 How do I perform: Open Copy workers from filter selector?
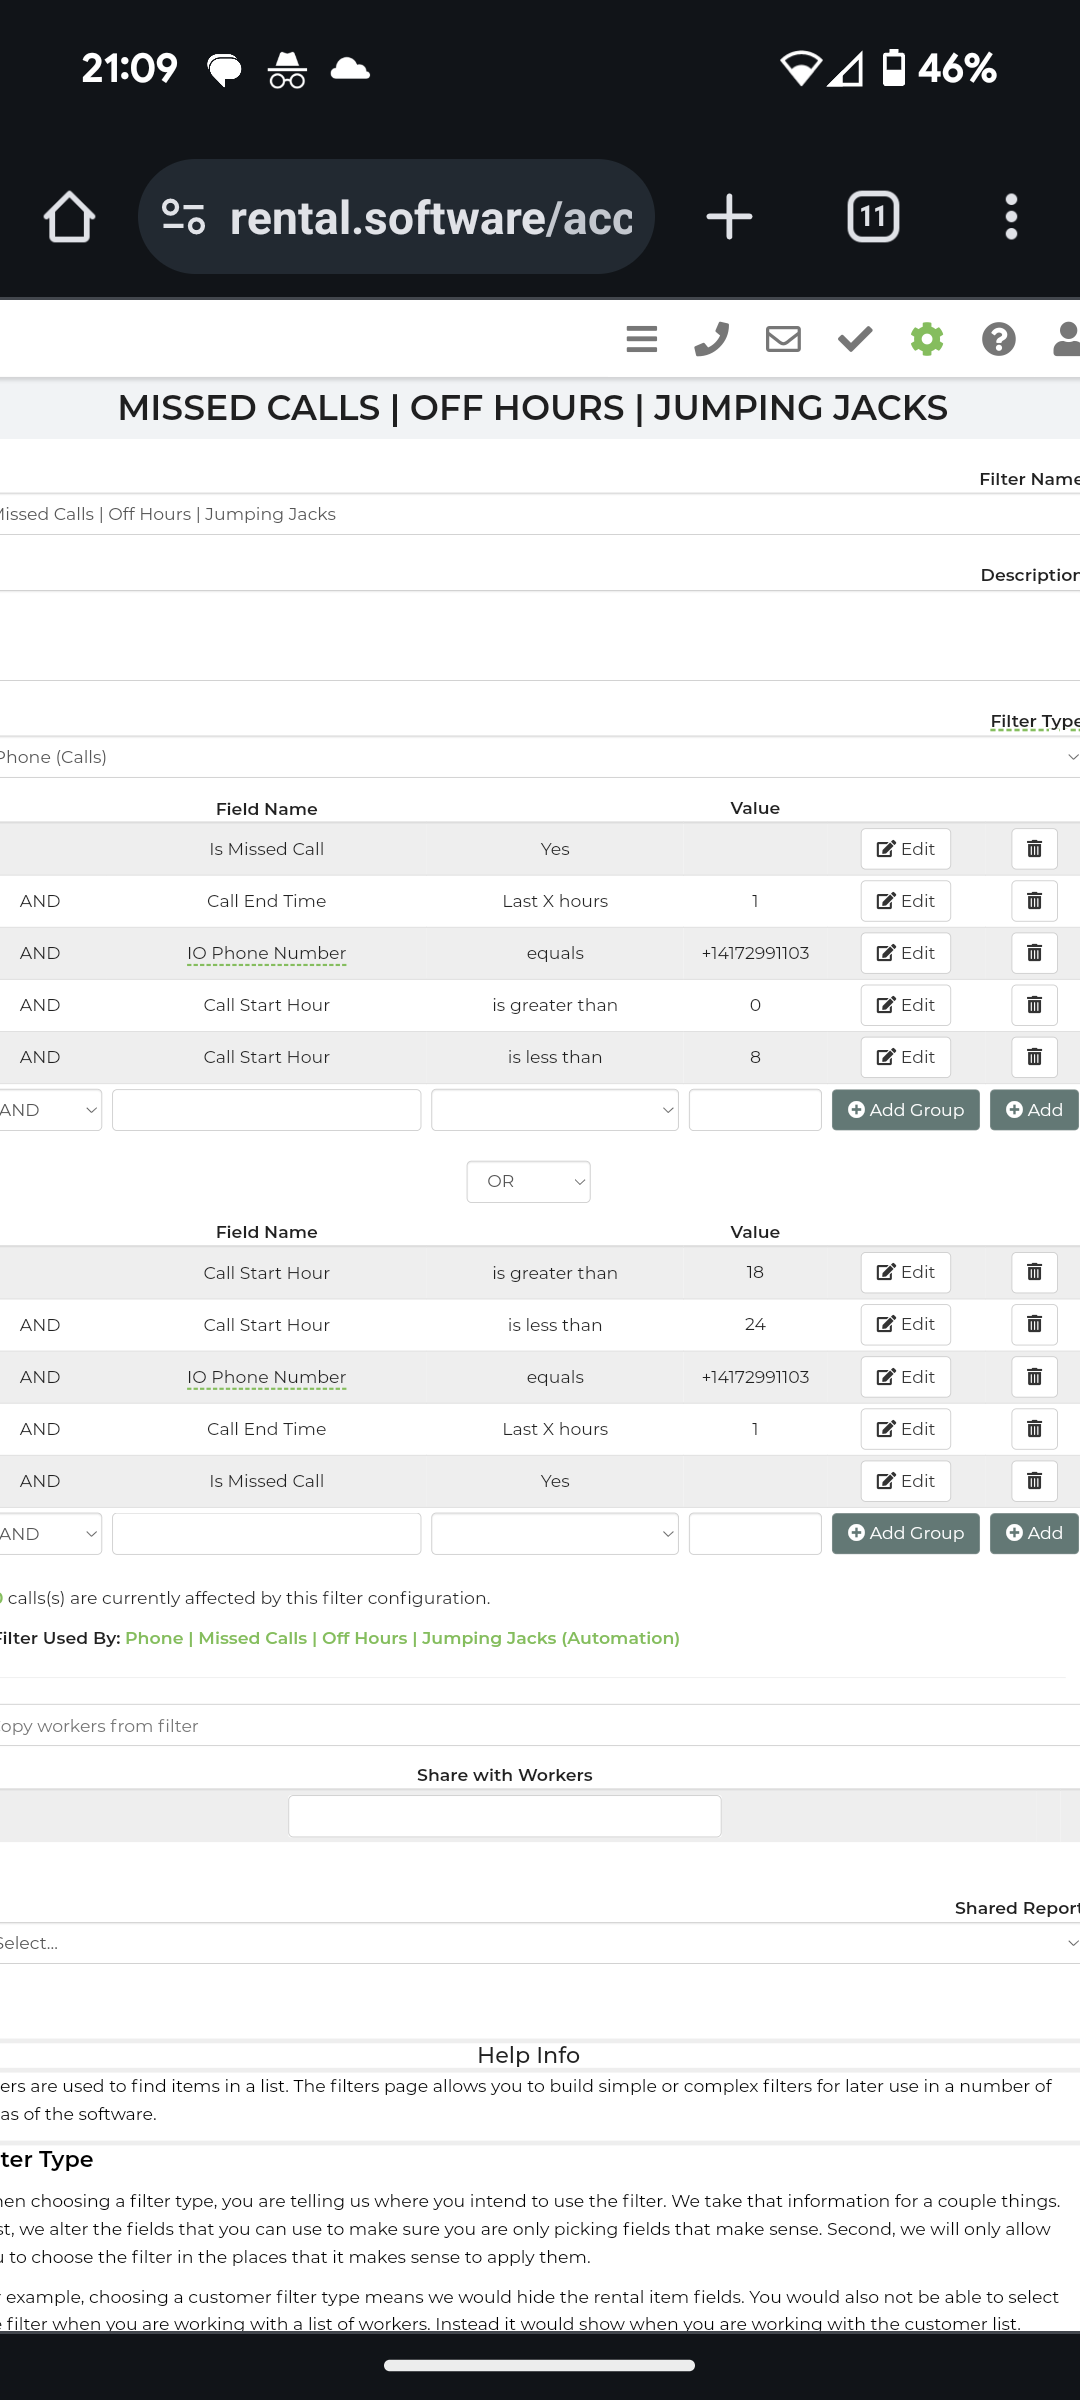coord(540,1725)
